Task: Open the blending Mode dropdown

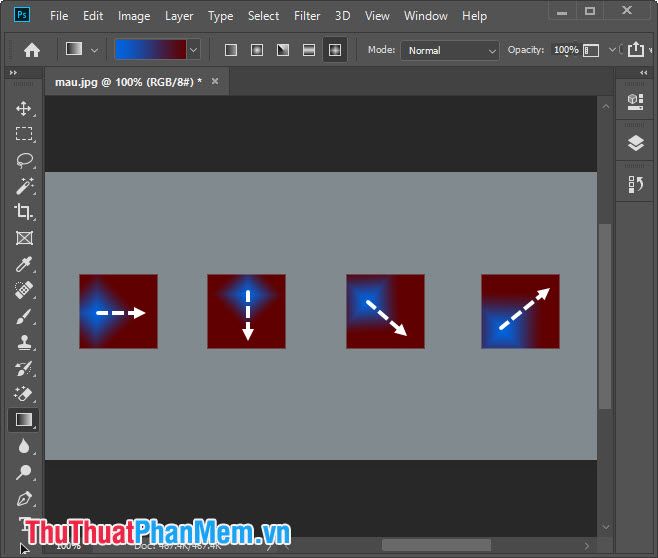Action: tap(449, 50)
